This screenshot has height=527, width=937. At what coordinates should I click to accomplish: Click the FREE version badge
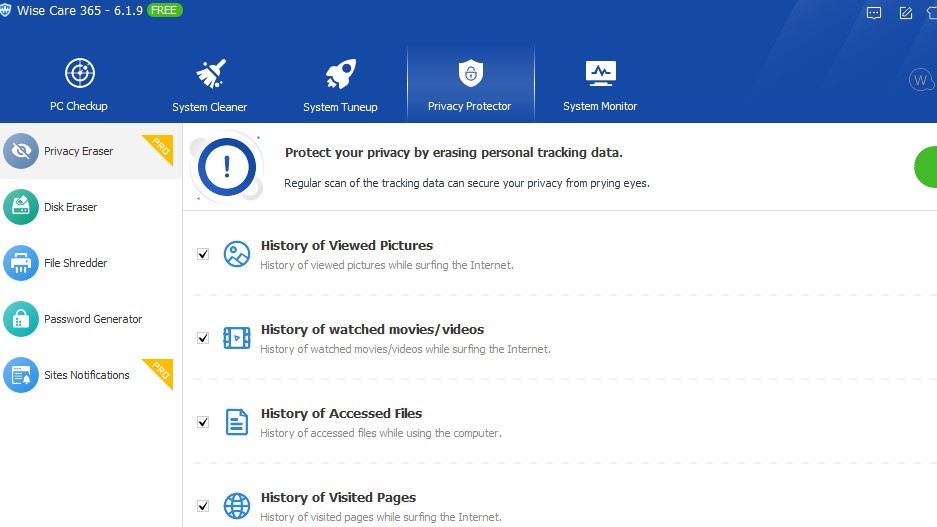coord(164,10)
